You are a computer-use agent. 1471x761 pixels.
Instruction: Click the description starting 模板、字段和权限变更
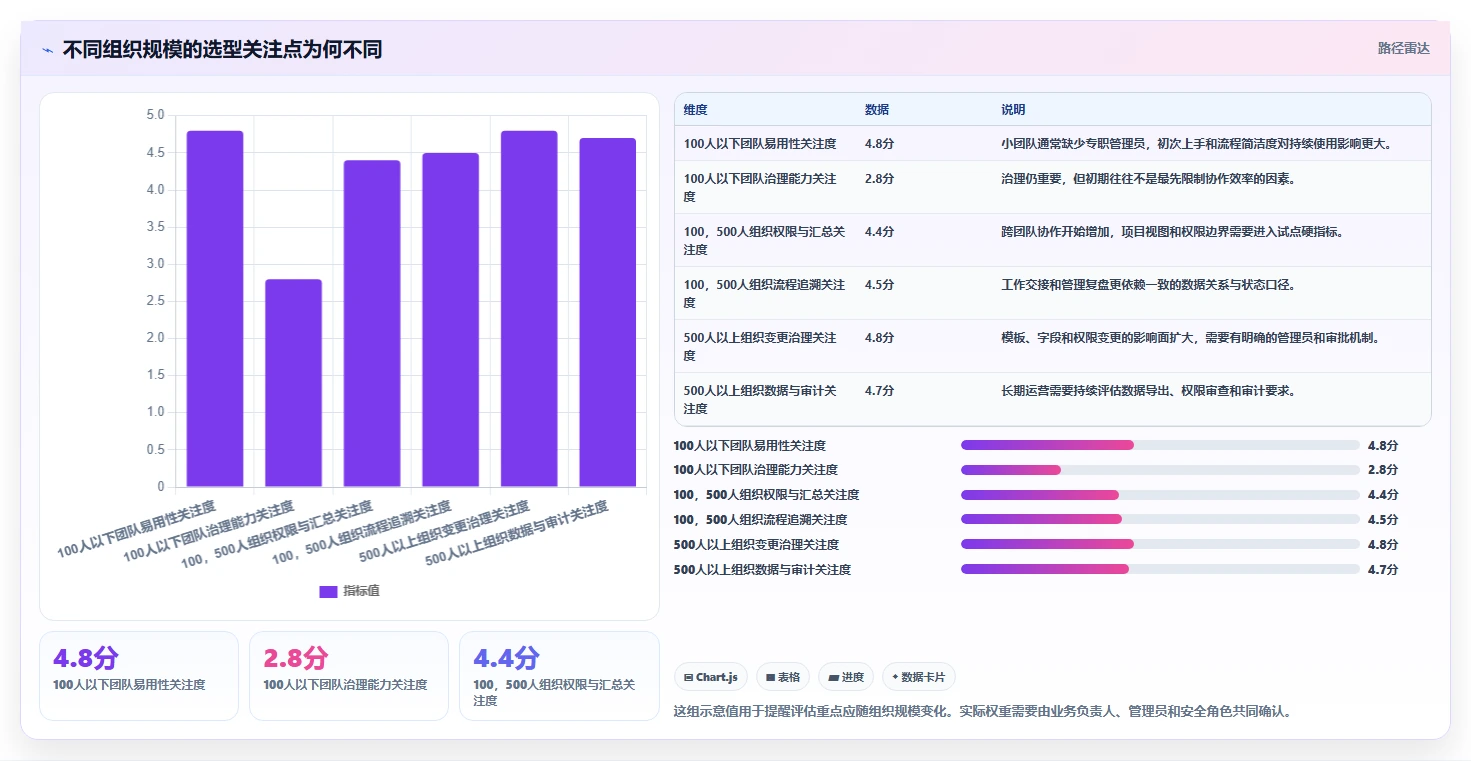[x=1191, y=338]
